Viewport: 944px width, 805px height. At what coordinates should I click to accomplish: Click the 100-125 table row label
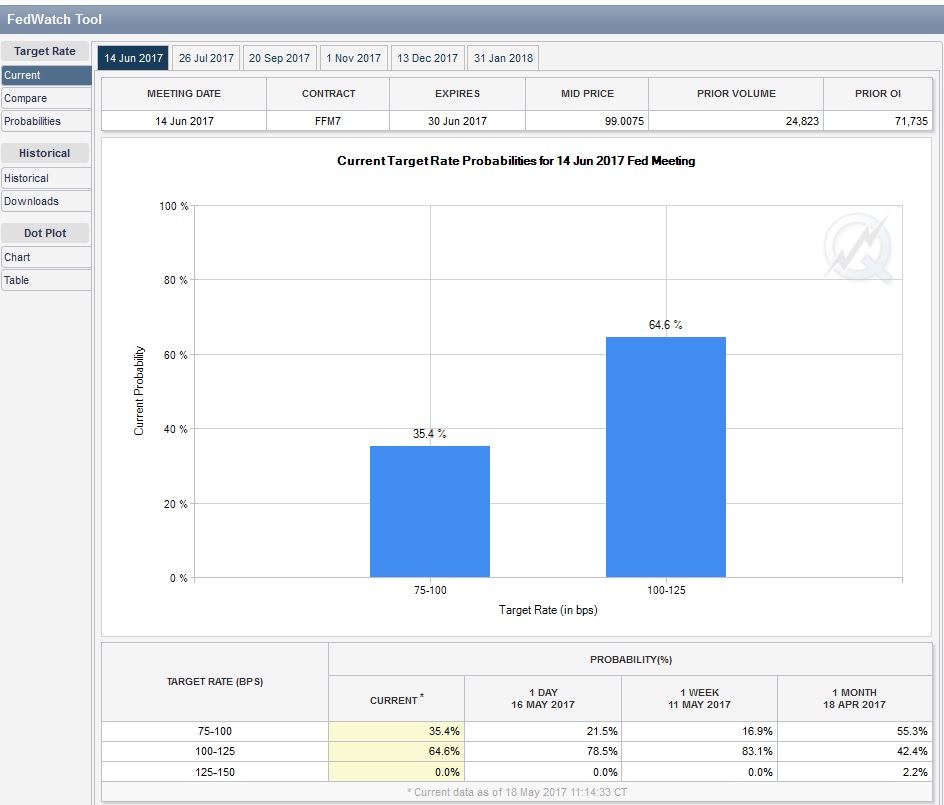pos(215,751)
